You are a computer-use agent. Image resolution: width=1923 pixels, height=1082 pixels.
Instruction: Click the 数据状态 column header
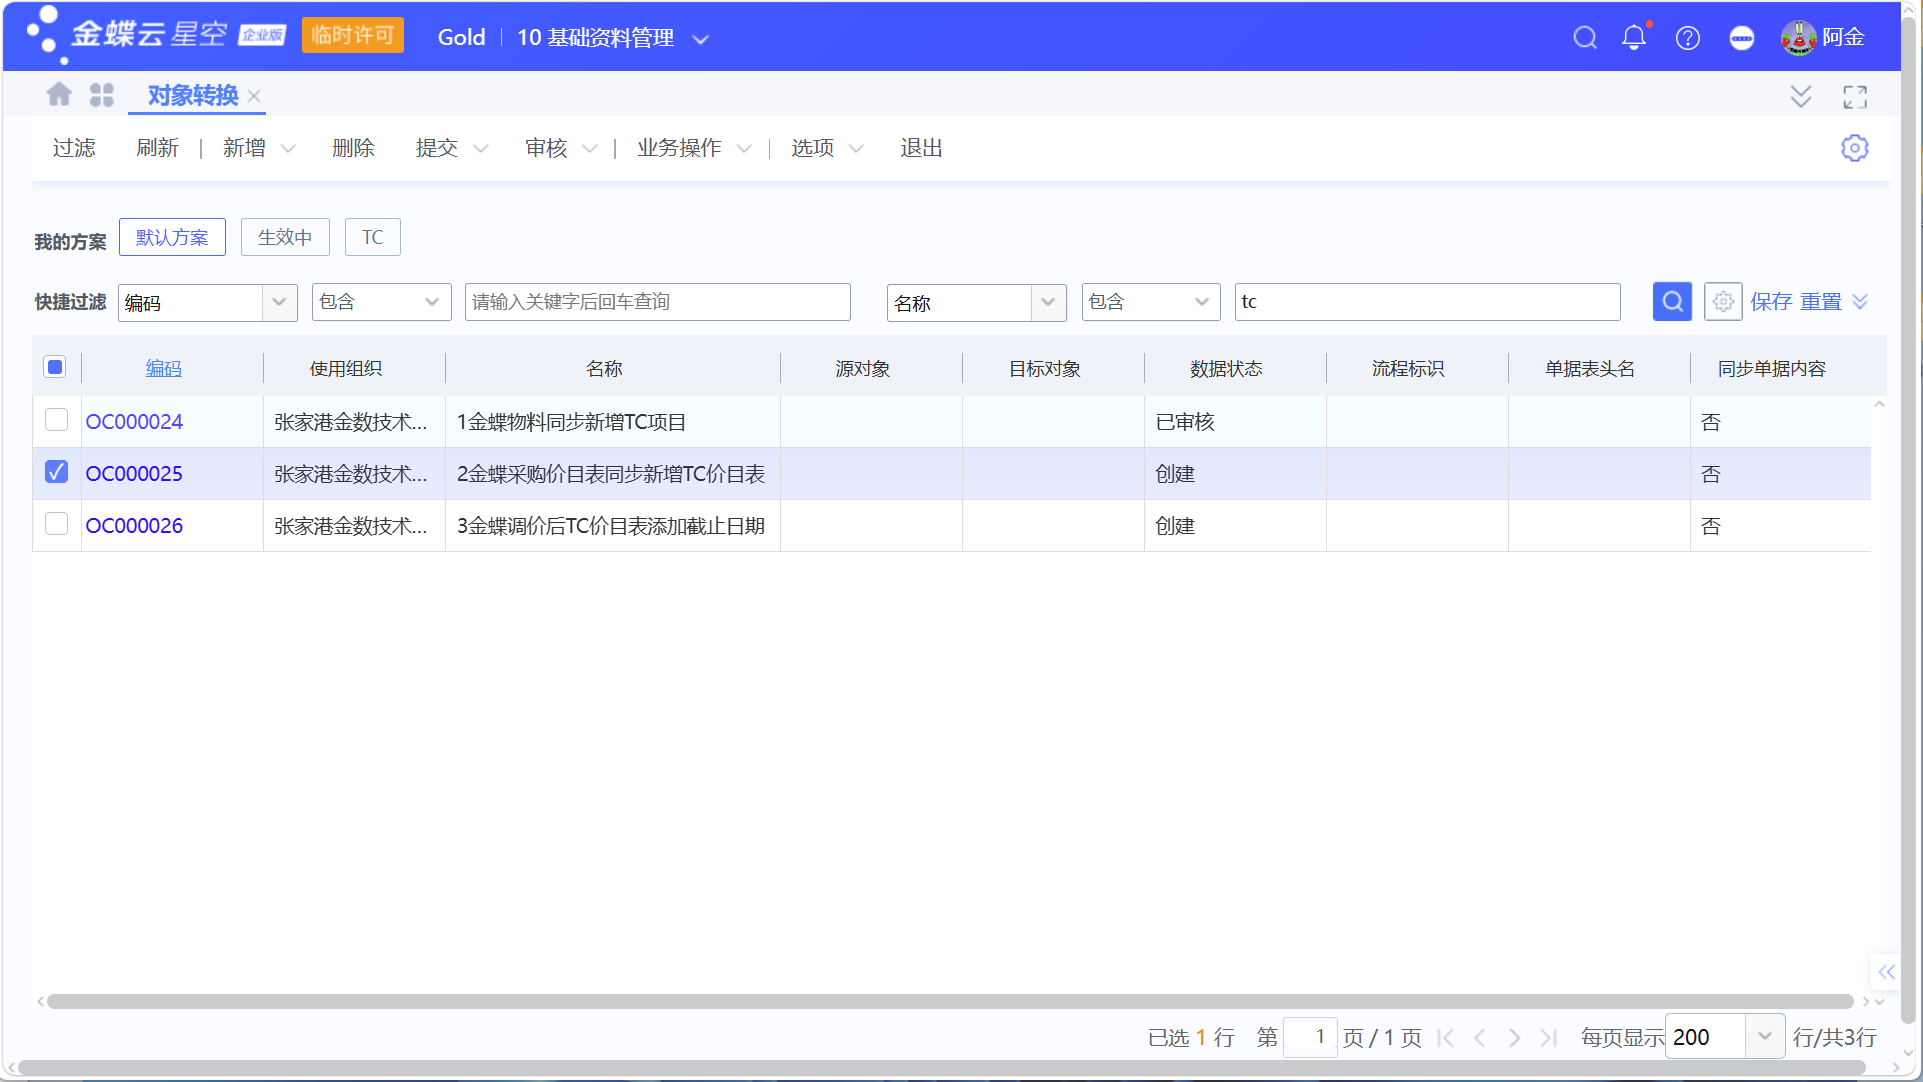(1226, 368)
